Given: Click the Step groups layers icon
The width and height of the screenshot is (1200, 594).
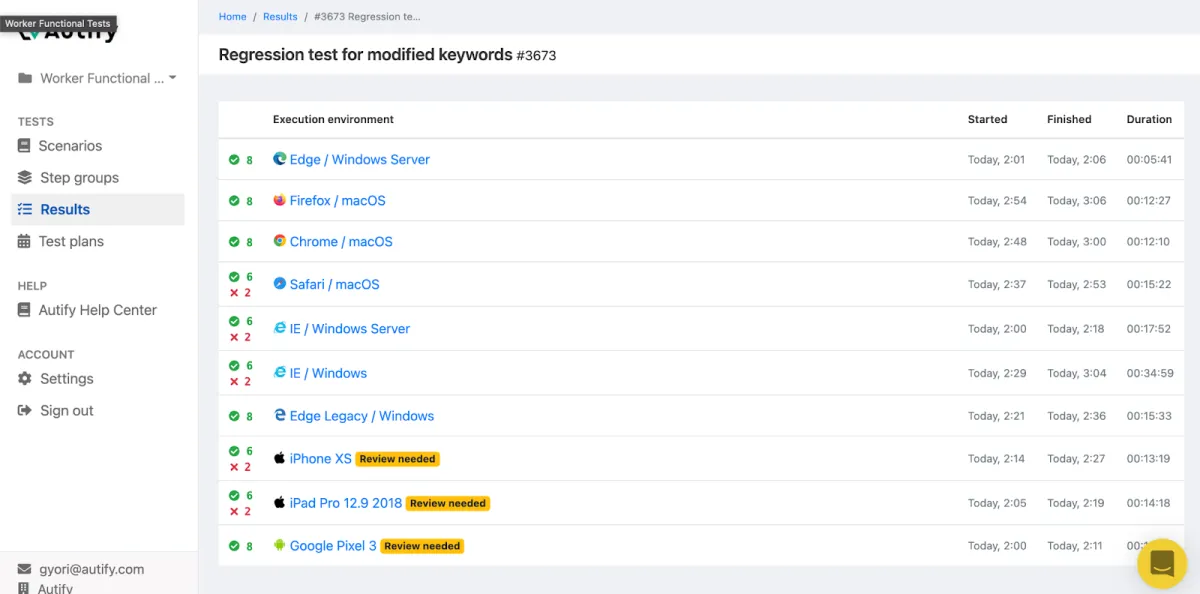Looking at the screenshot, I should [25, 178].
